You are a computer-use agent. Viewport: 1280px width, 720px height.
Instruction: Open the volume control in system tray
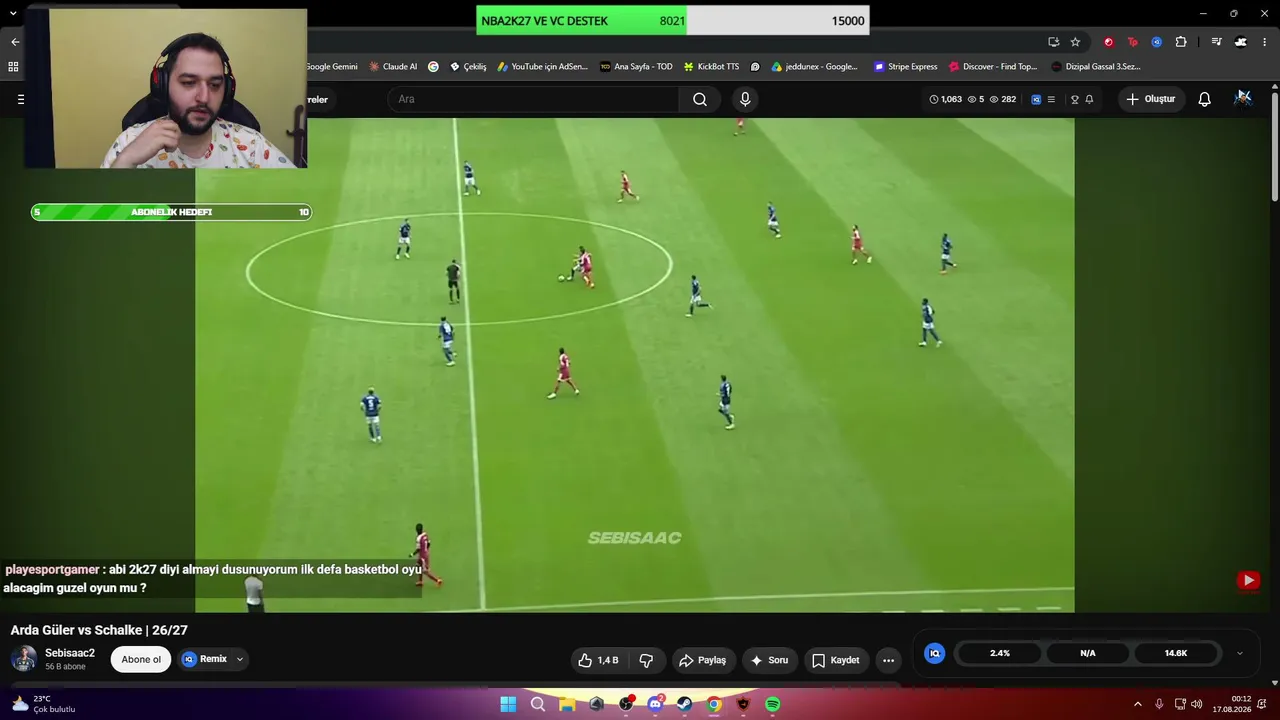(x=1197, y=704)
